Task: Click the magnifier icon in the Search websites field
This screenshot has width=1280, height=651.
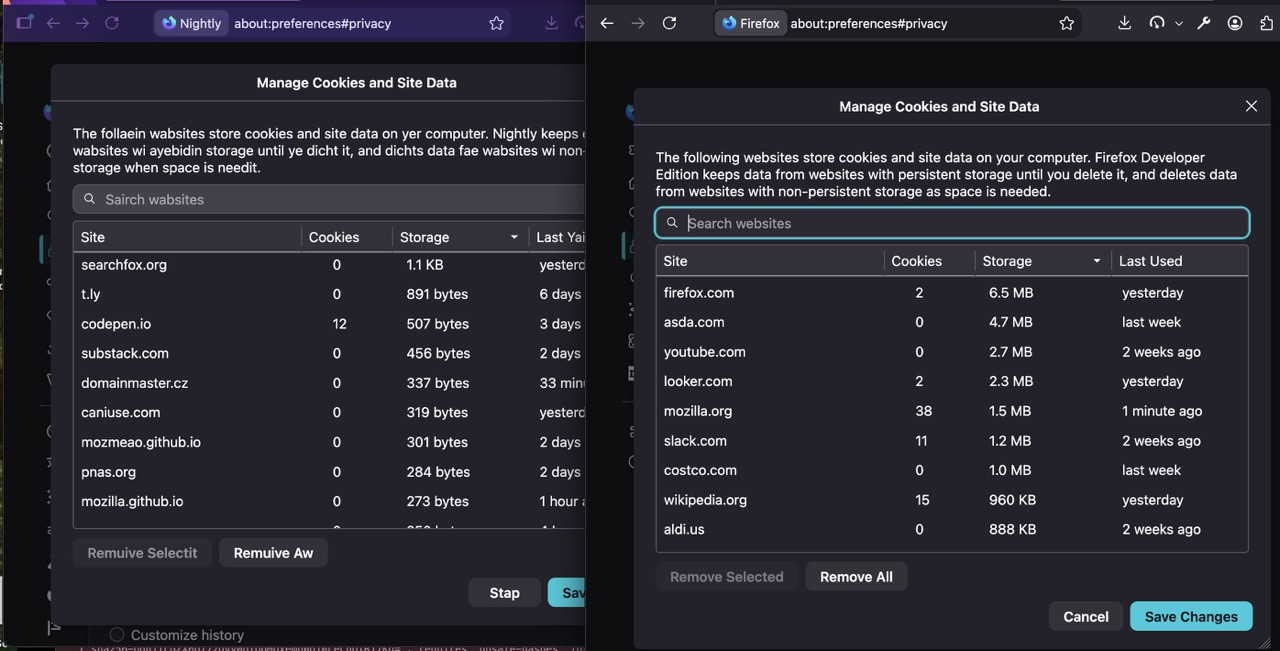Action: (672, 223)
